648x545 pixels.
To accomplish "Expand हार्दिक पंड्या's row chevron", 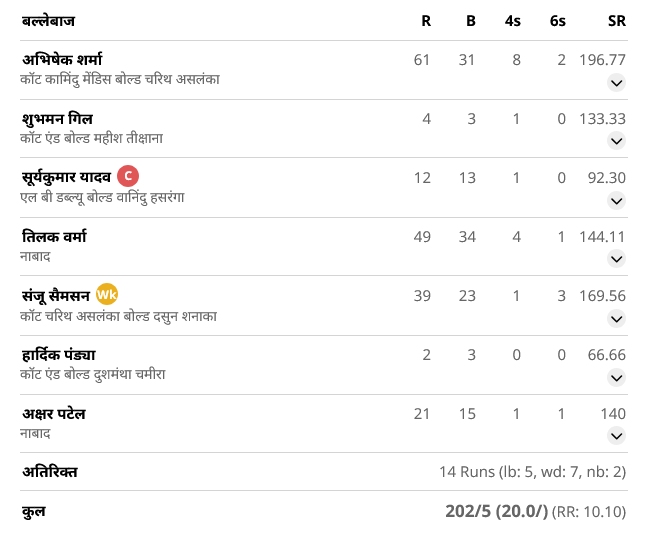I will tap(616, 378).
